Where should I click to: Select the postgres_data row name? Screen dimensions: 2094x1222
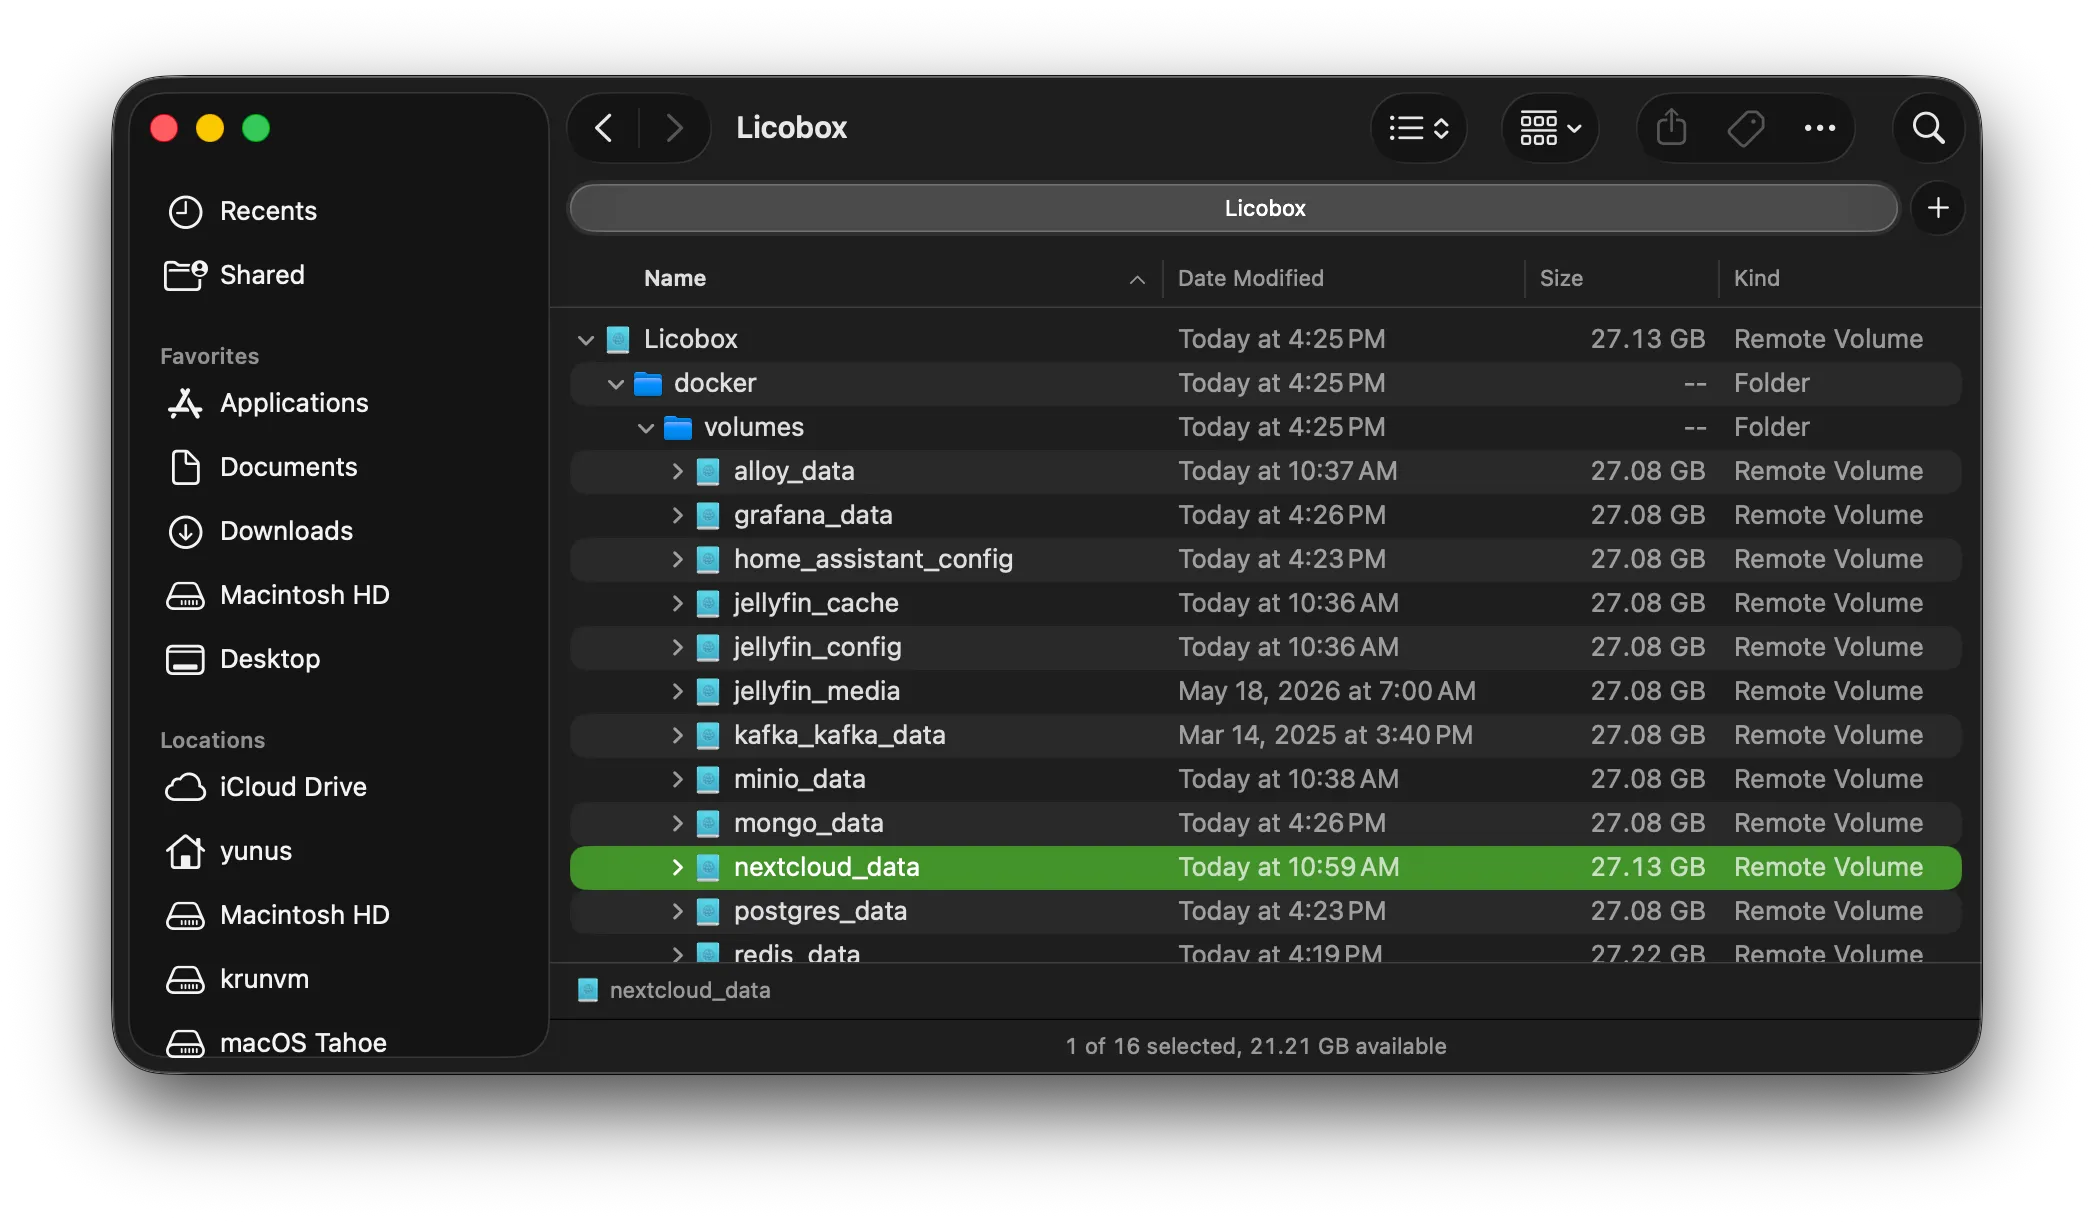(820, 911)
